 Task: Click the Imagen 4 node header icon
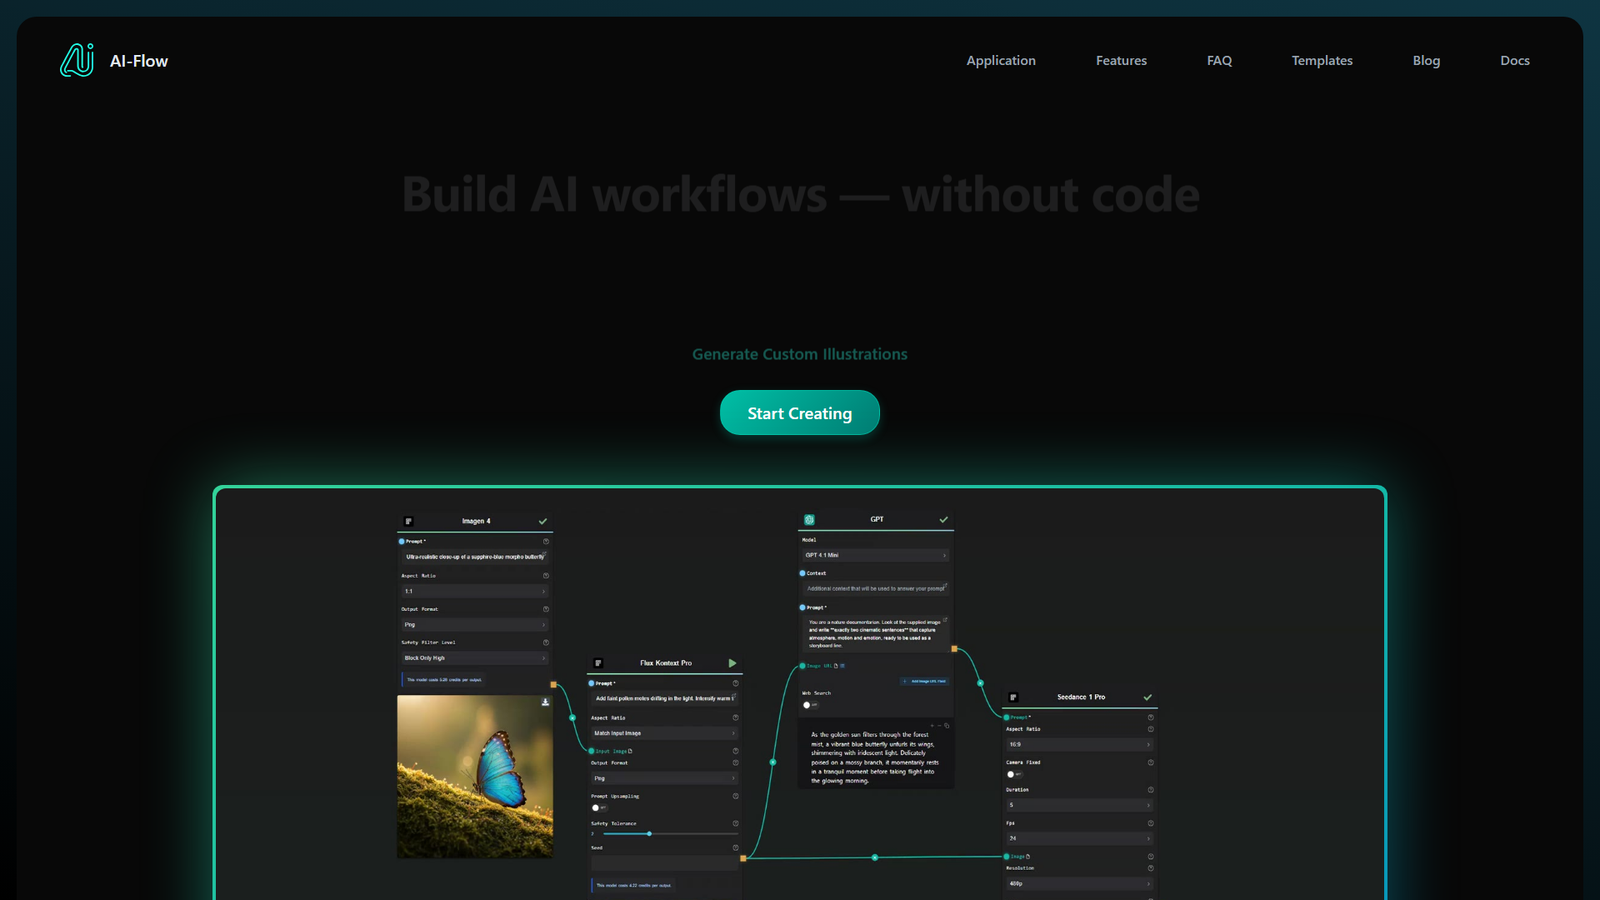point(407,521)
